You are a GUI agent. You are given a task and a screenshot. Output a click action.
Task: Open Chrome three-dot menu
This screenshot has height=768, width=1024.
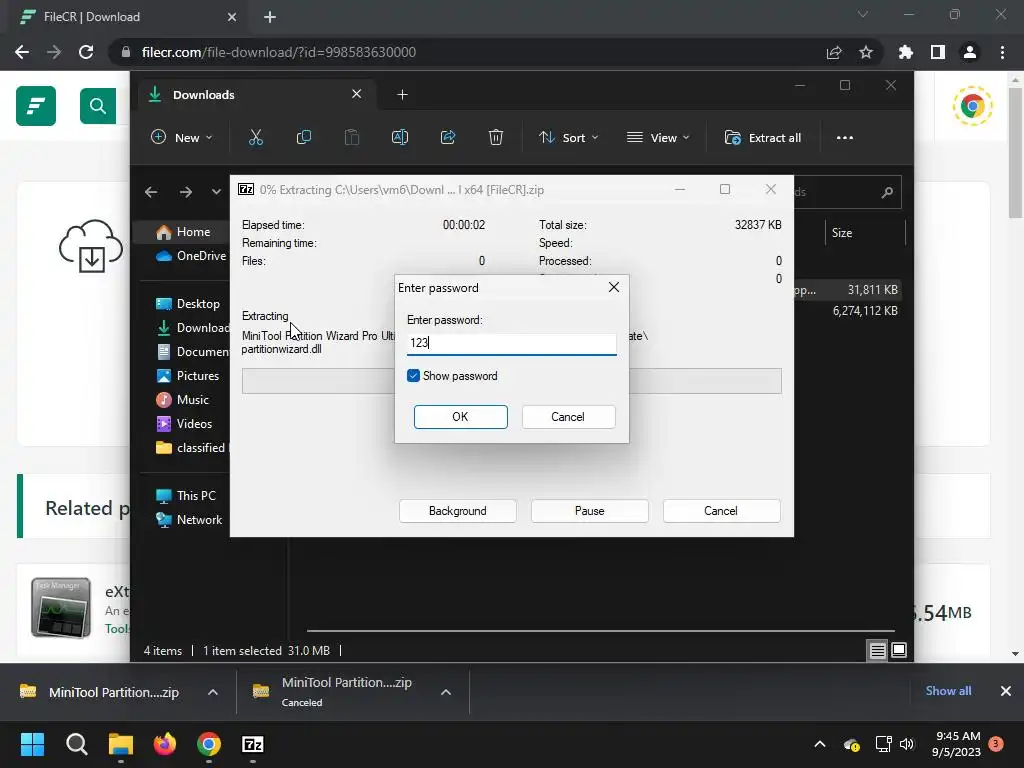(1002, 52)
